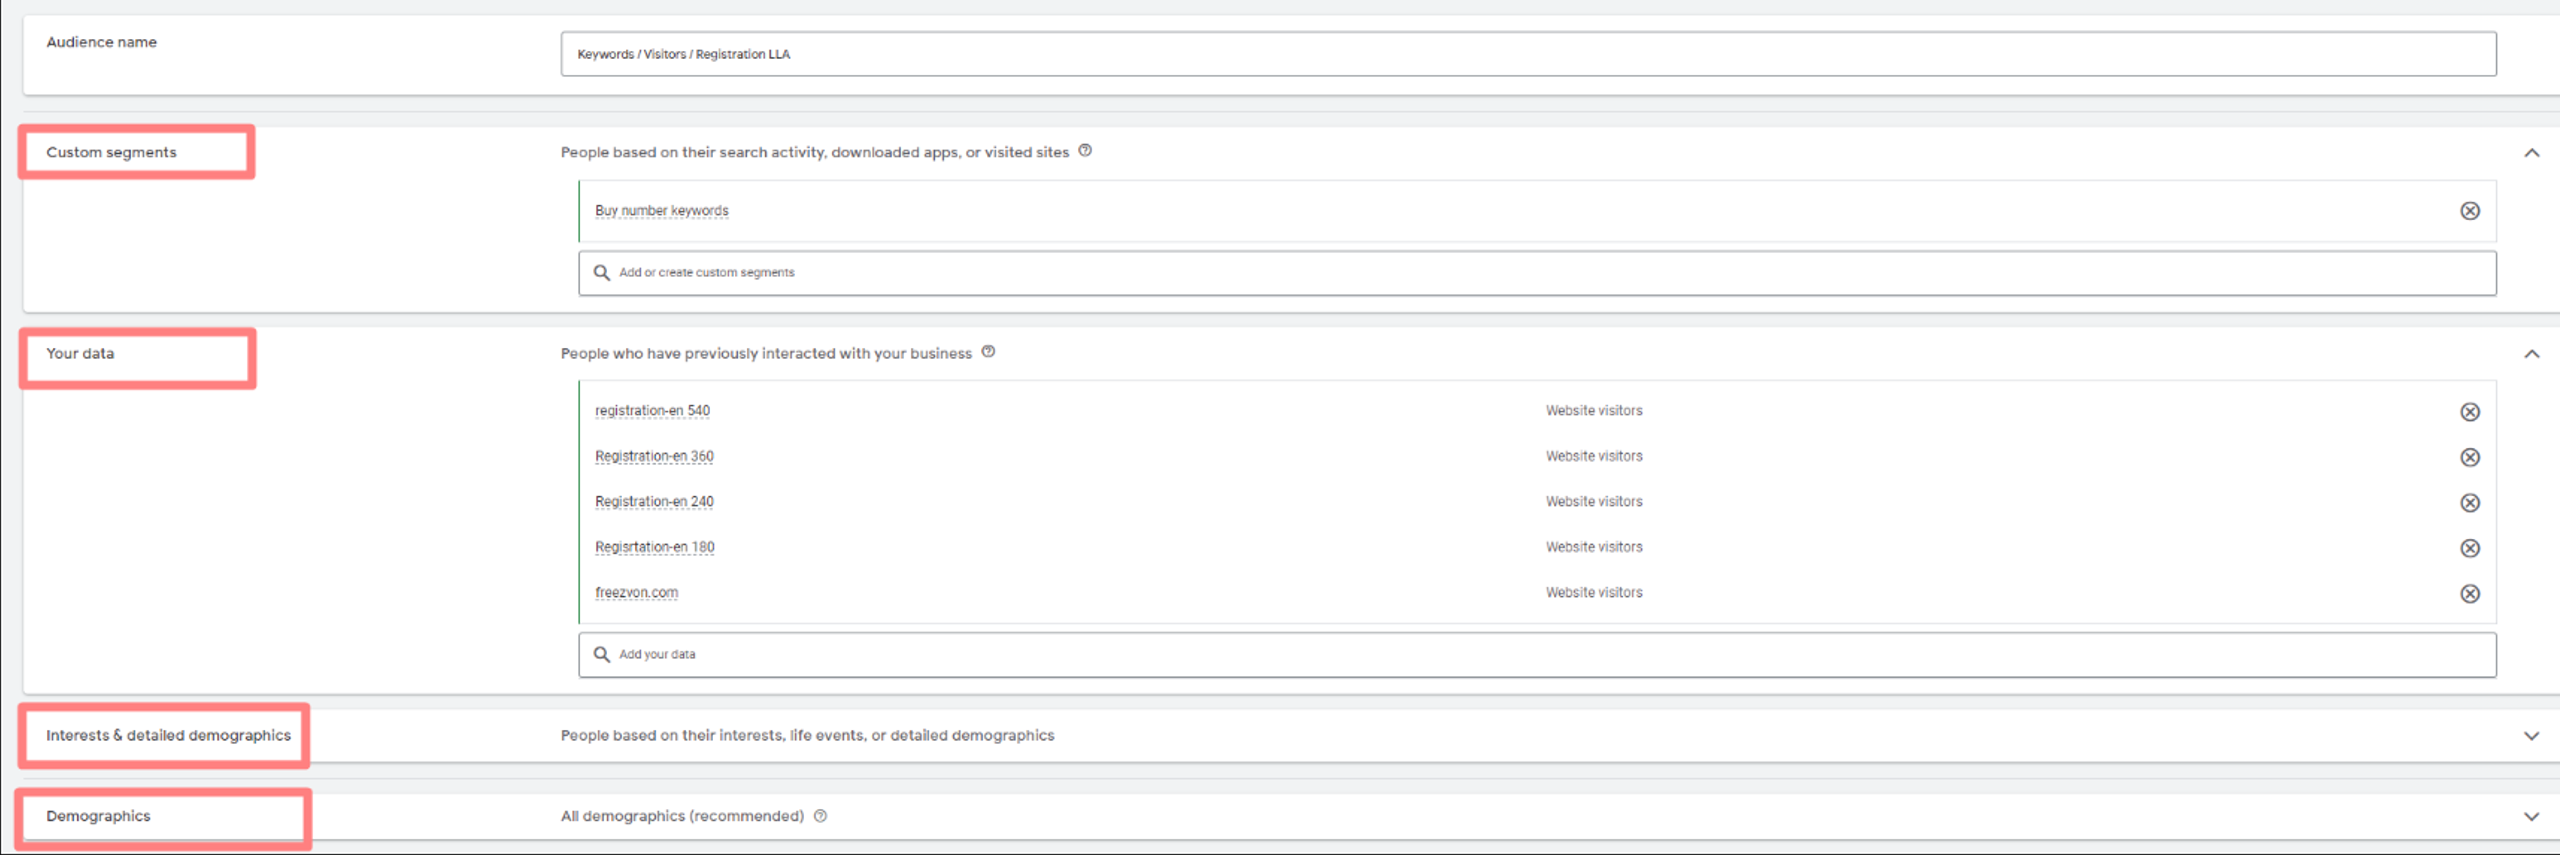The image size is (2560, 855).
Task: Remove Registration-en 240 data segment
Action: pyautogui.click(x=2469, y=503)
